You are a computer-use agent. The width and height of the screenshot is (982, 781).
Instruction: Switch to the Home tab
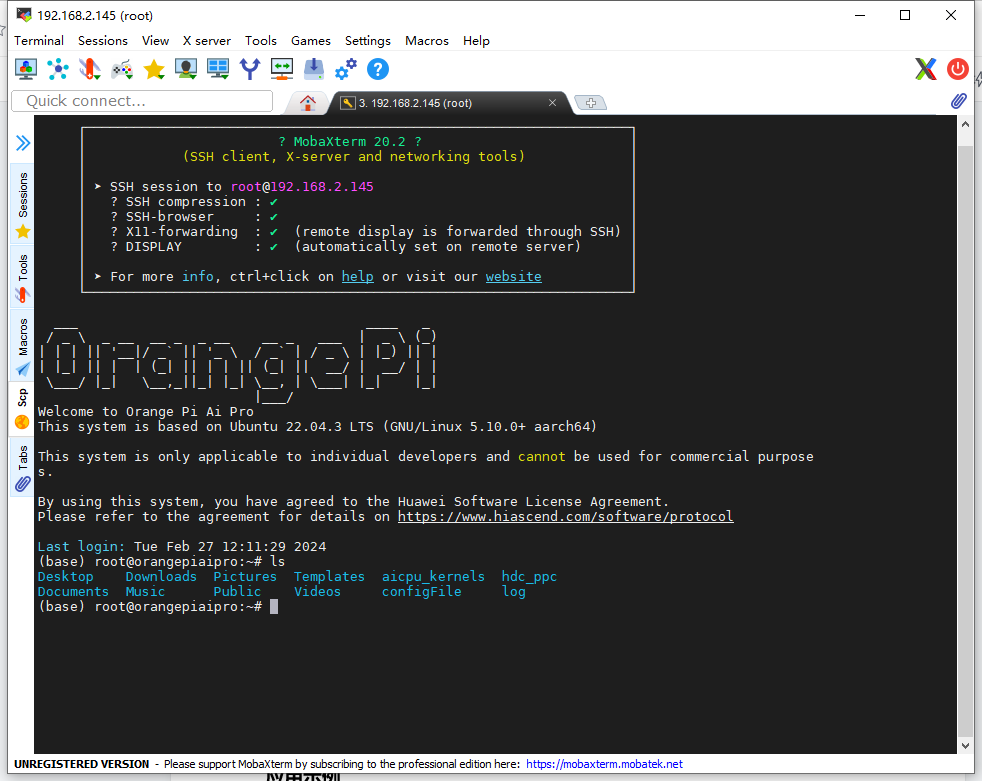point(308,103)
